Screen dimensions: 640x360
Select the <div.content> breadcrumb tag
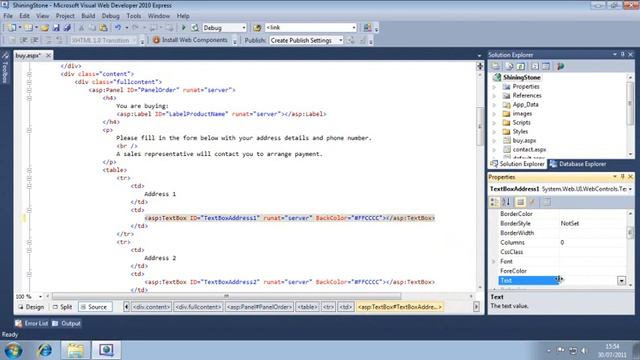[x=151, y=307]
